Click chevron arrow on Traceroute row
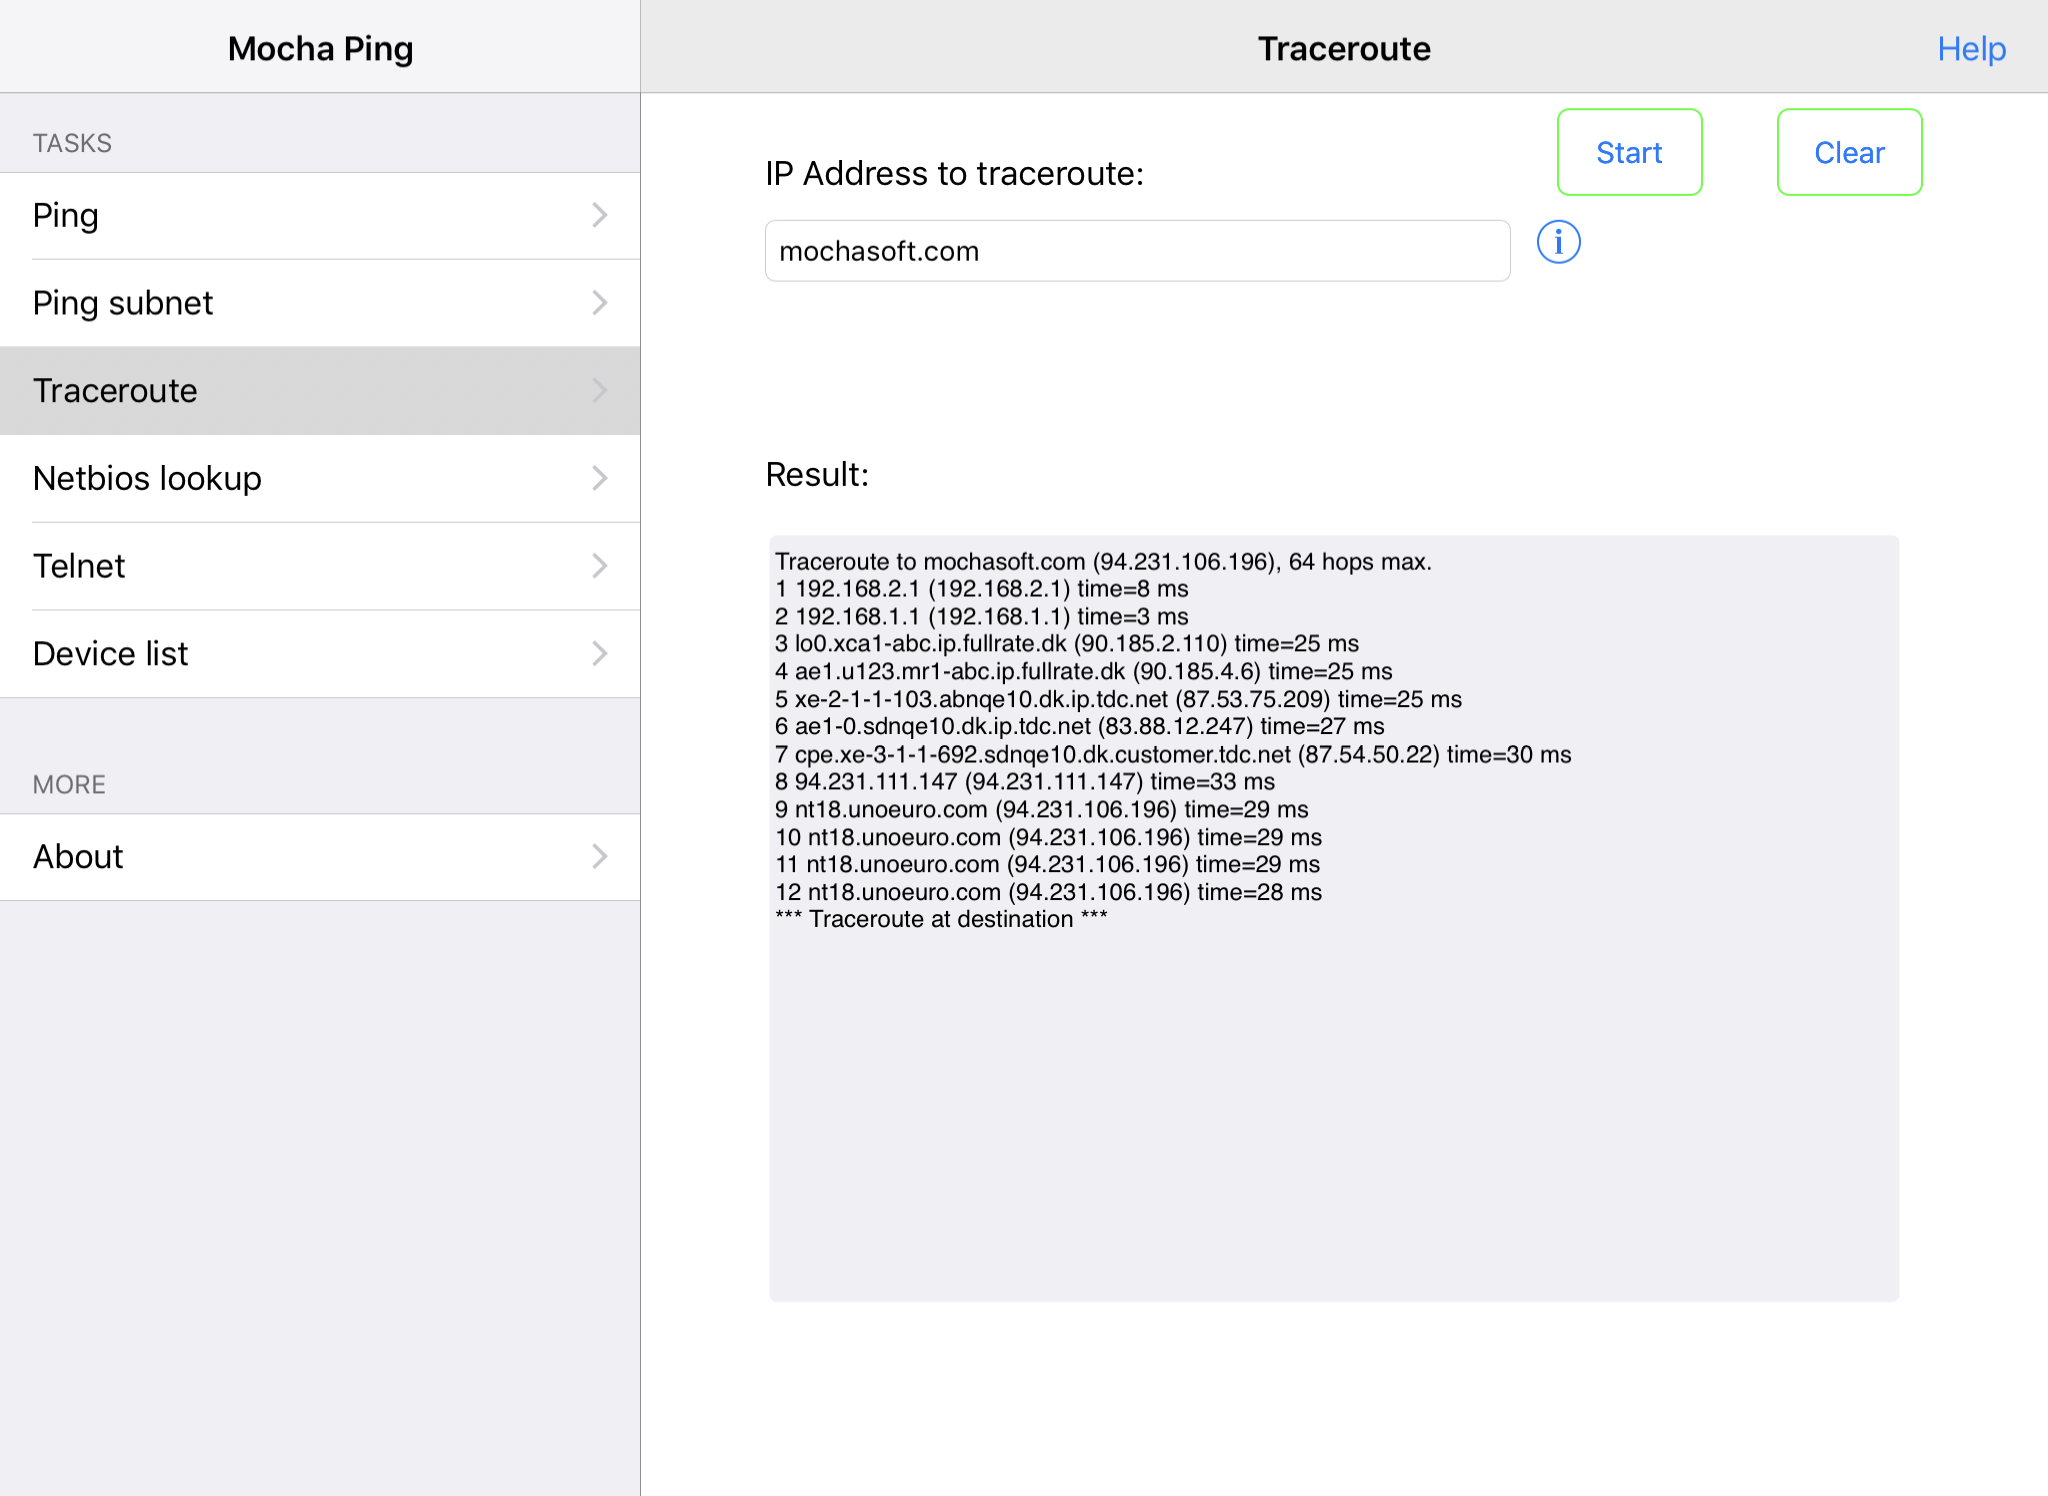This screenshot has width=2048, height=1496. click(x=600, y=390)
